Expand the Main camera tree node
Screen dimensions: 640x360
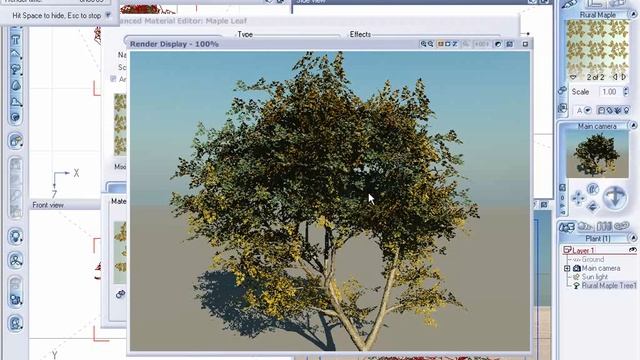pyautogui.click(x=567, y=268)
